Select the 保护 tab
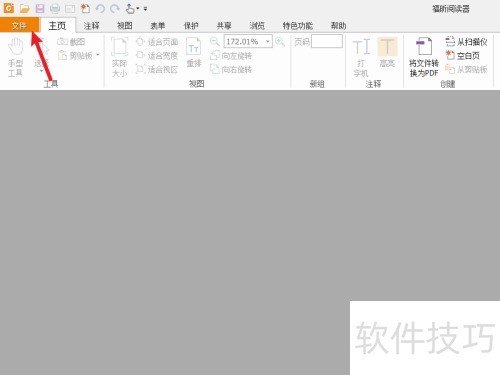 coord(191,26)
